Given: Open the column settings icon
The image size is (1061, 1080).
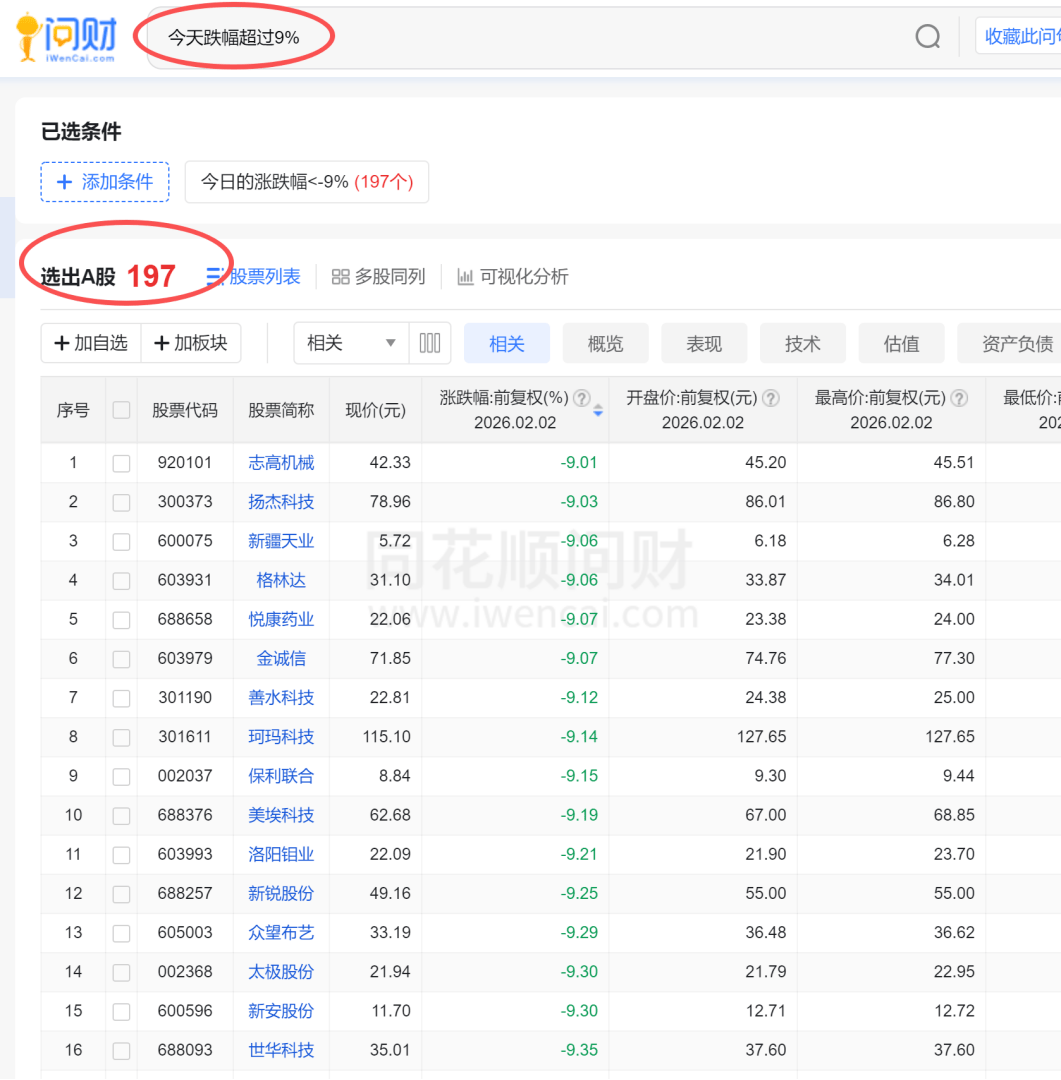Looking at the screenshot, I should (430, 343).
